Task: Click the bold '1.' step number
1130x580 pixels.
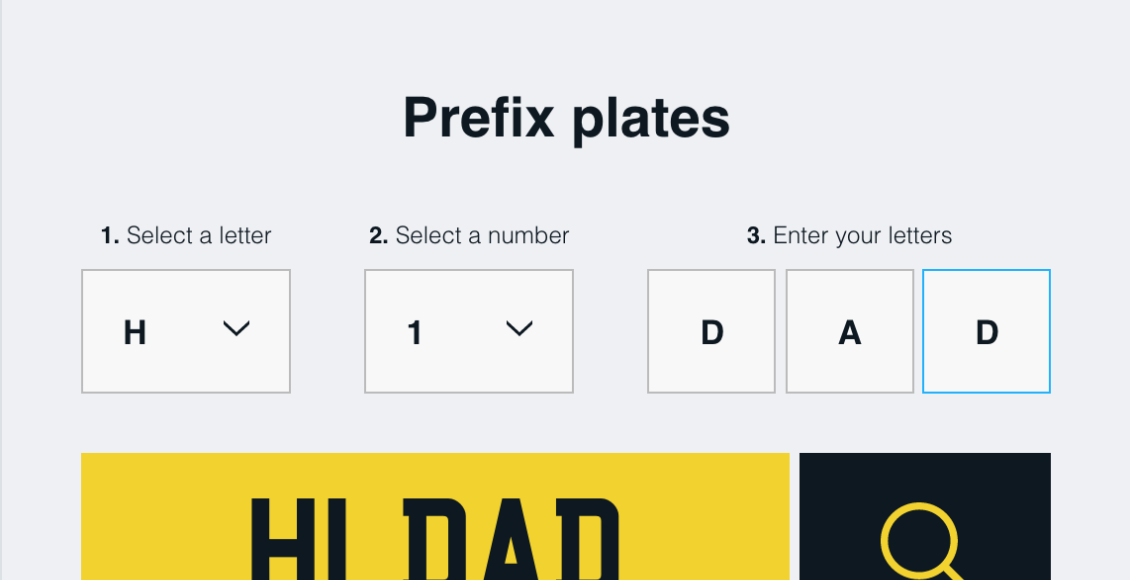Action: [110, 236]
